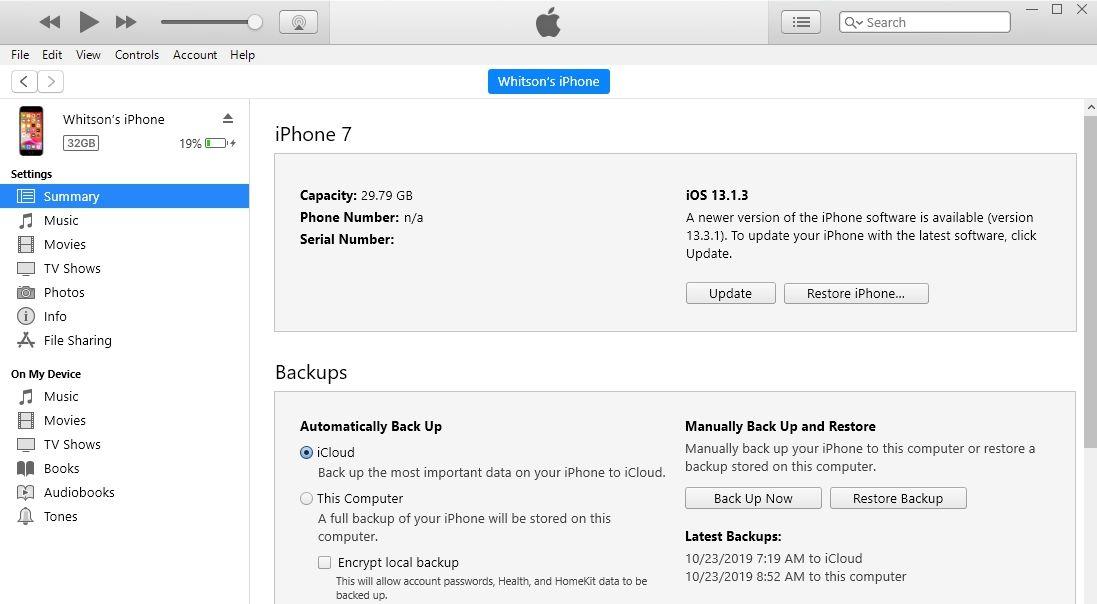Go forward with the right chevron button
Image resolution: width=1097 pixels, height=604 pixels.
click(x=50, y=81)
